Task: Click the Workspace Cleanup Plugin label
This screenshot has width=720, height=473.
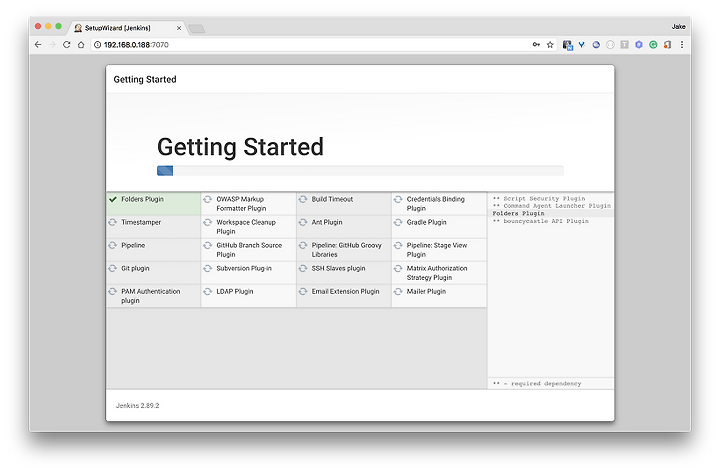Action: (x=246, y=227)
